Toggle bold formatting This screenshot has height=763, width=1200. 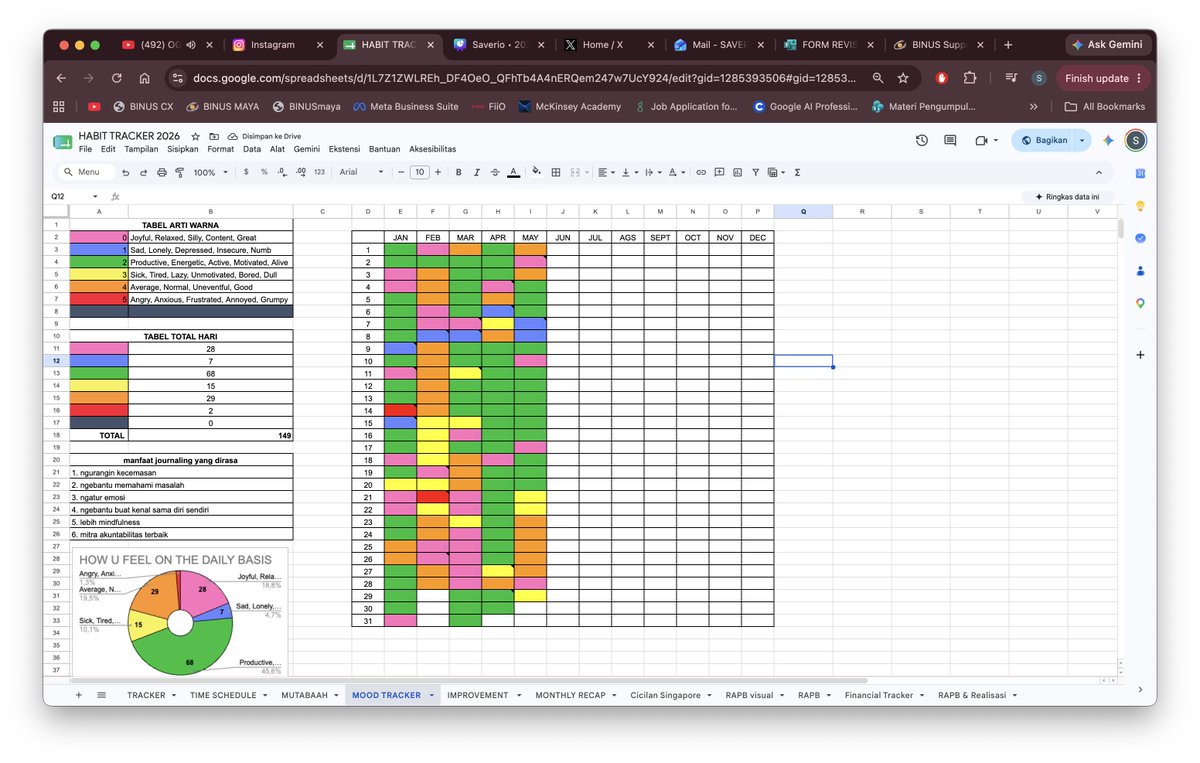point(459,172)
